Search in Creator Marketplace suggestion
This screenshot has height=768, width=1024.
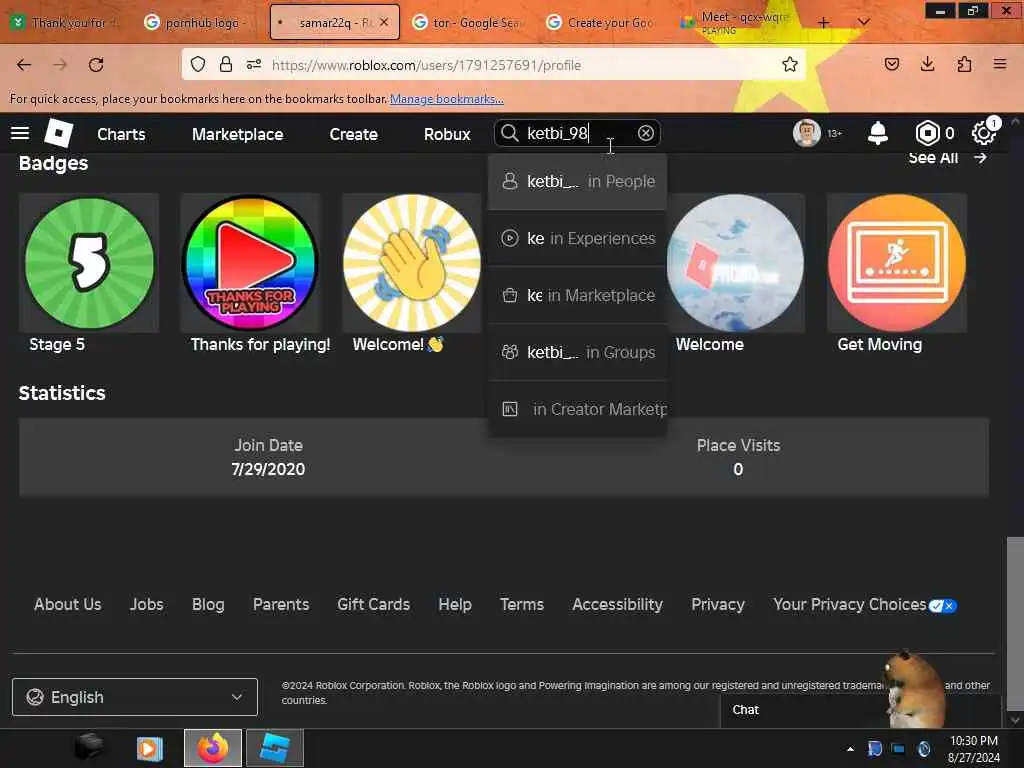577,409
